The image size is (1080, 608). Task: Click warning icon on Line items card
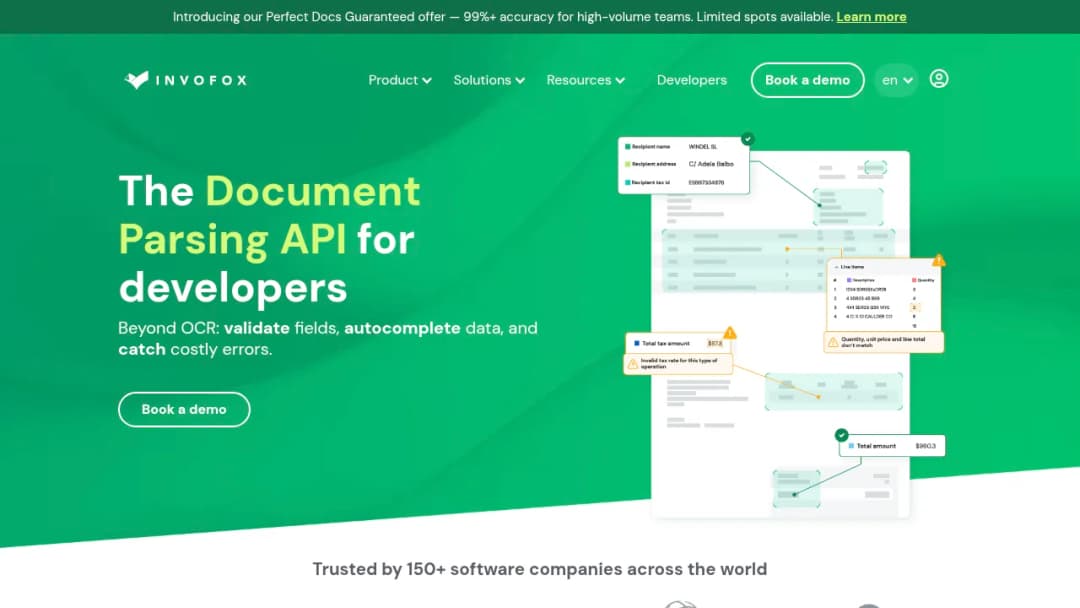pyautogui.click(x=939, y=260)
